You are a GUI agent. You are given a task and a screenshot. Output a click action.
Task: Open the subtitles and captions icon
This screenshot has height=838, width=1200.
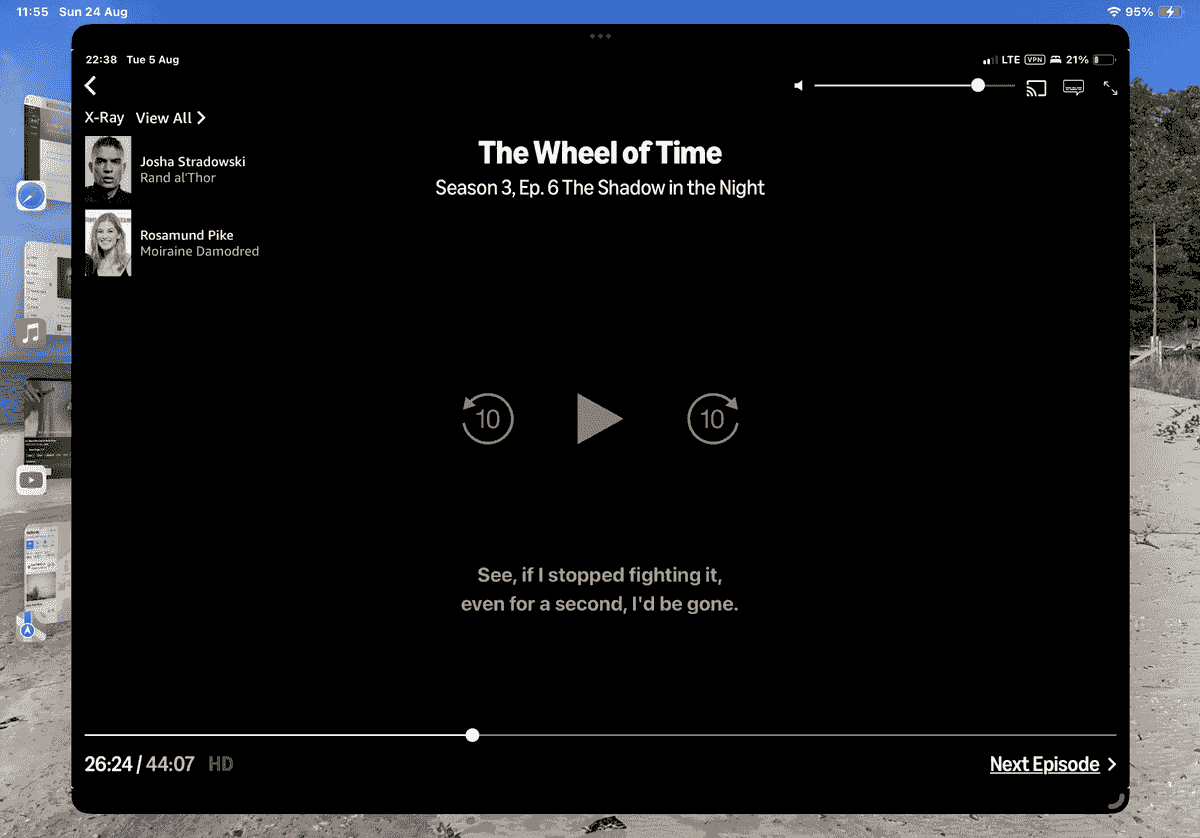1074,88
